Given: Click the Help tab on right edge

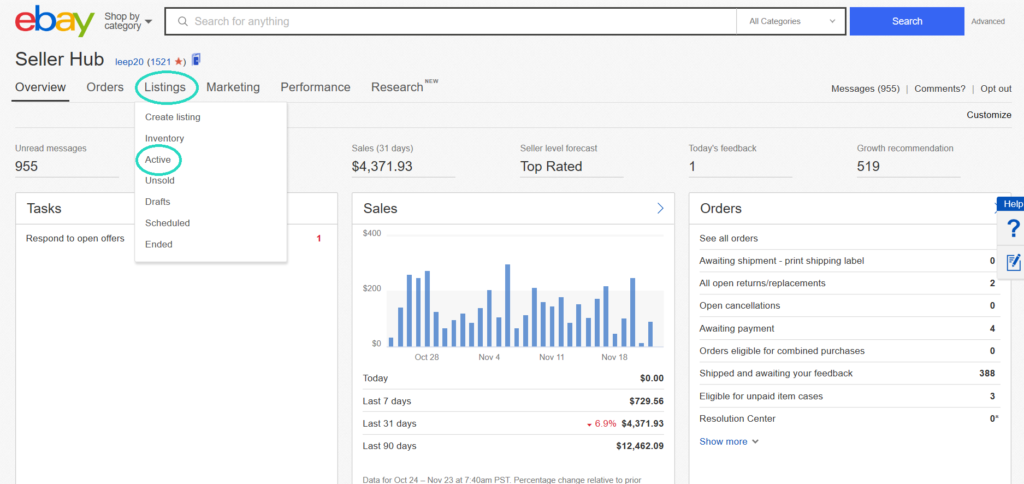Looking at the screenshot, I should tap(1012, 204).
